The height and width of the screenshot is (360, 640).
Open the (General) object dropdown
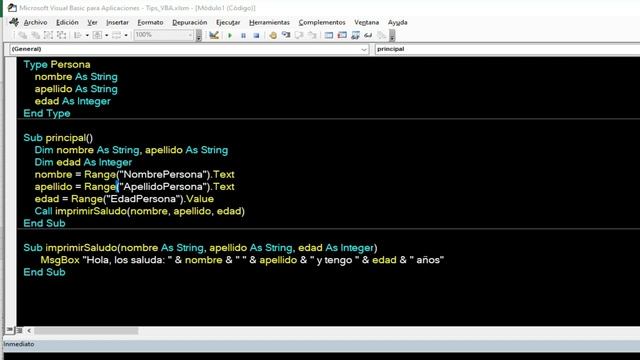click(189, 49)
